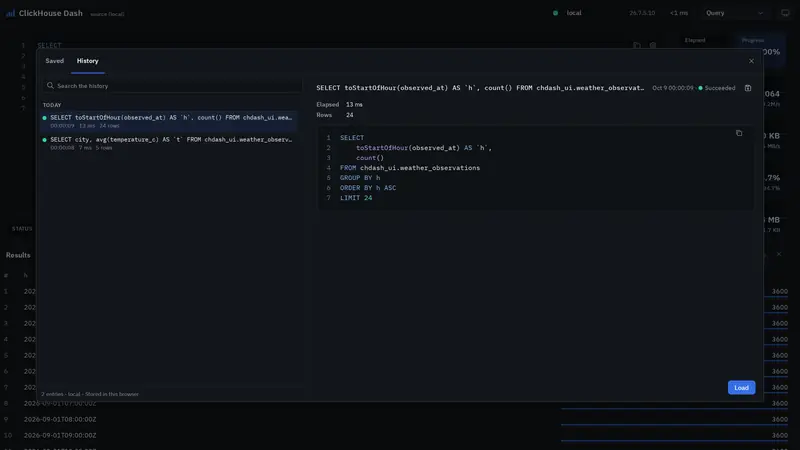Click the open-folder icon above editor

click(637, 45)
